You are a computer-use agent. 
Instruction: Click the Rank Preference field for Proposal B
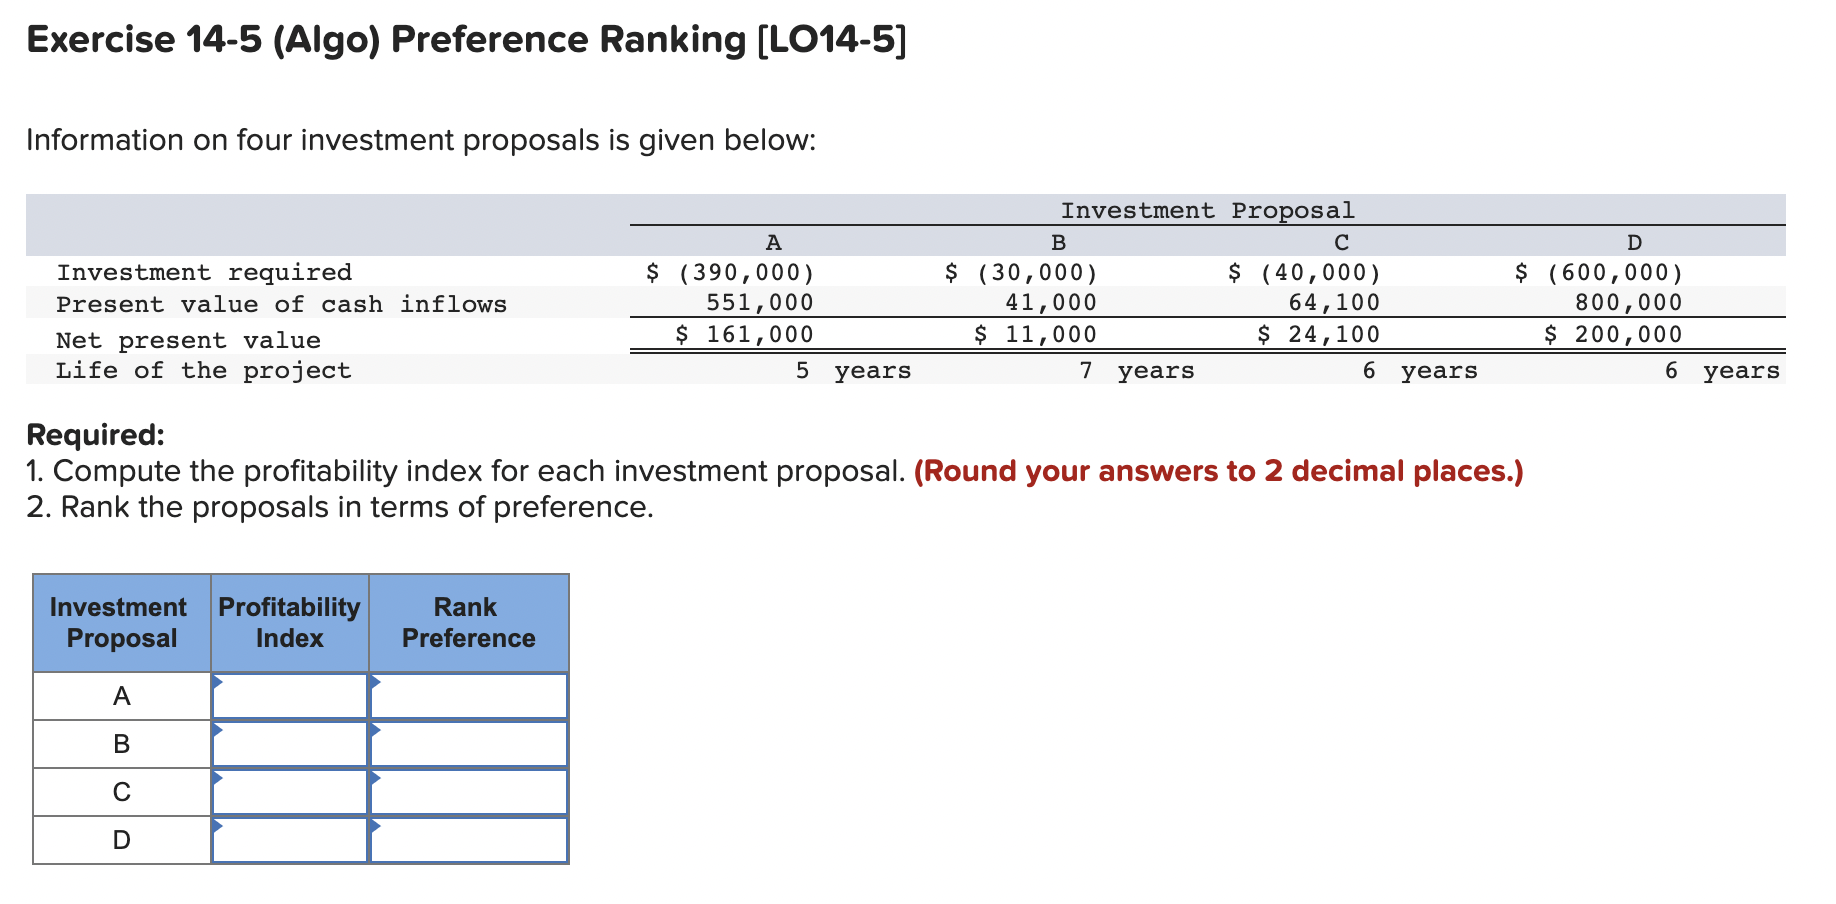coord(468,744)
